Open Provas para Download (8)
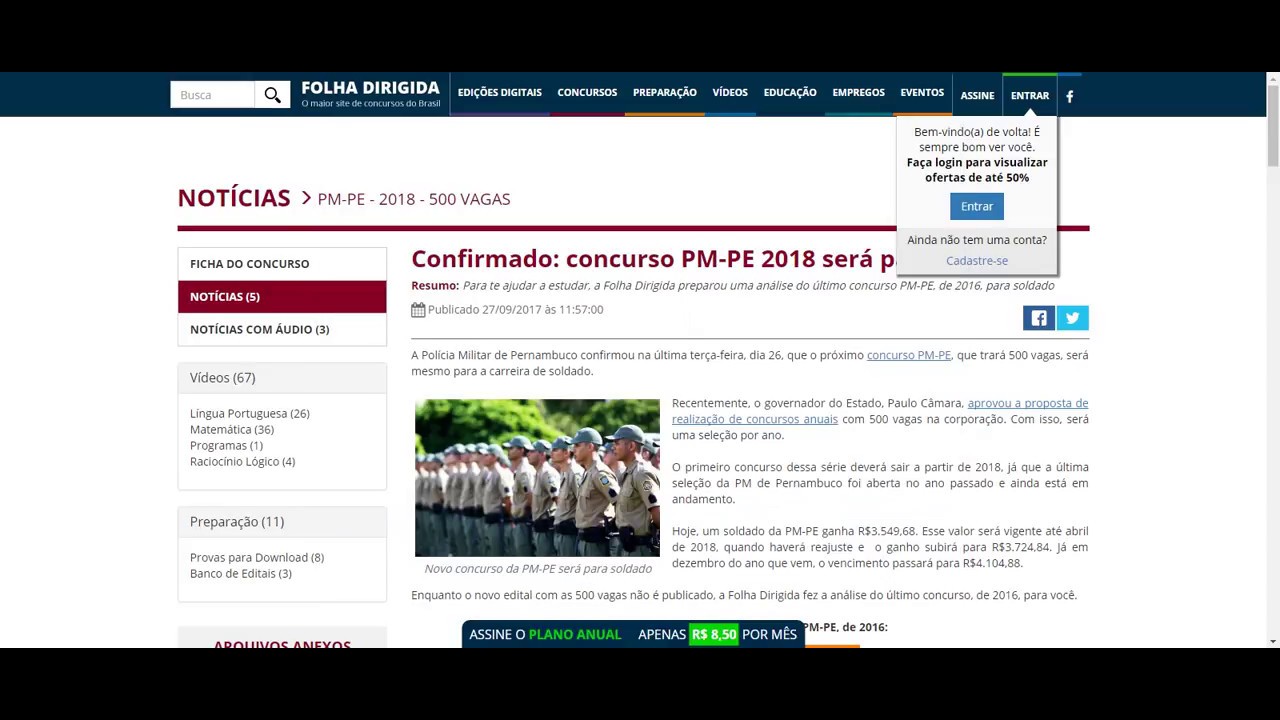 (x=257, y=557)
